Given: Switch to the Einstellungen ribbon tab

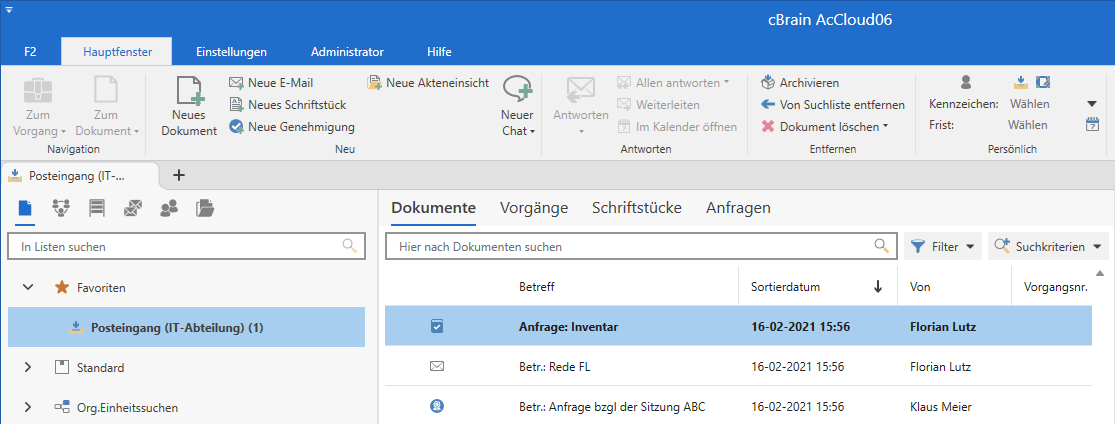Looking at the screenshot, I should point(231,51).
